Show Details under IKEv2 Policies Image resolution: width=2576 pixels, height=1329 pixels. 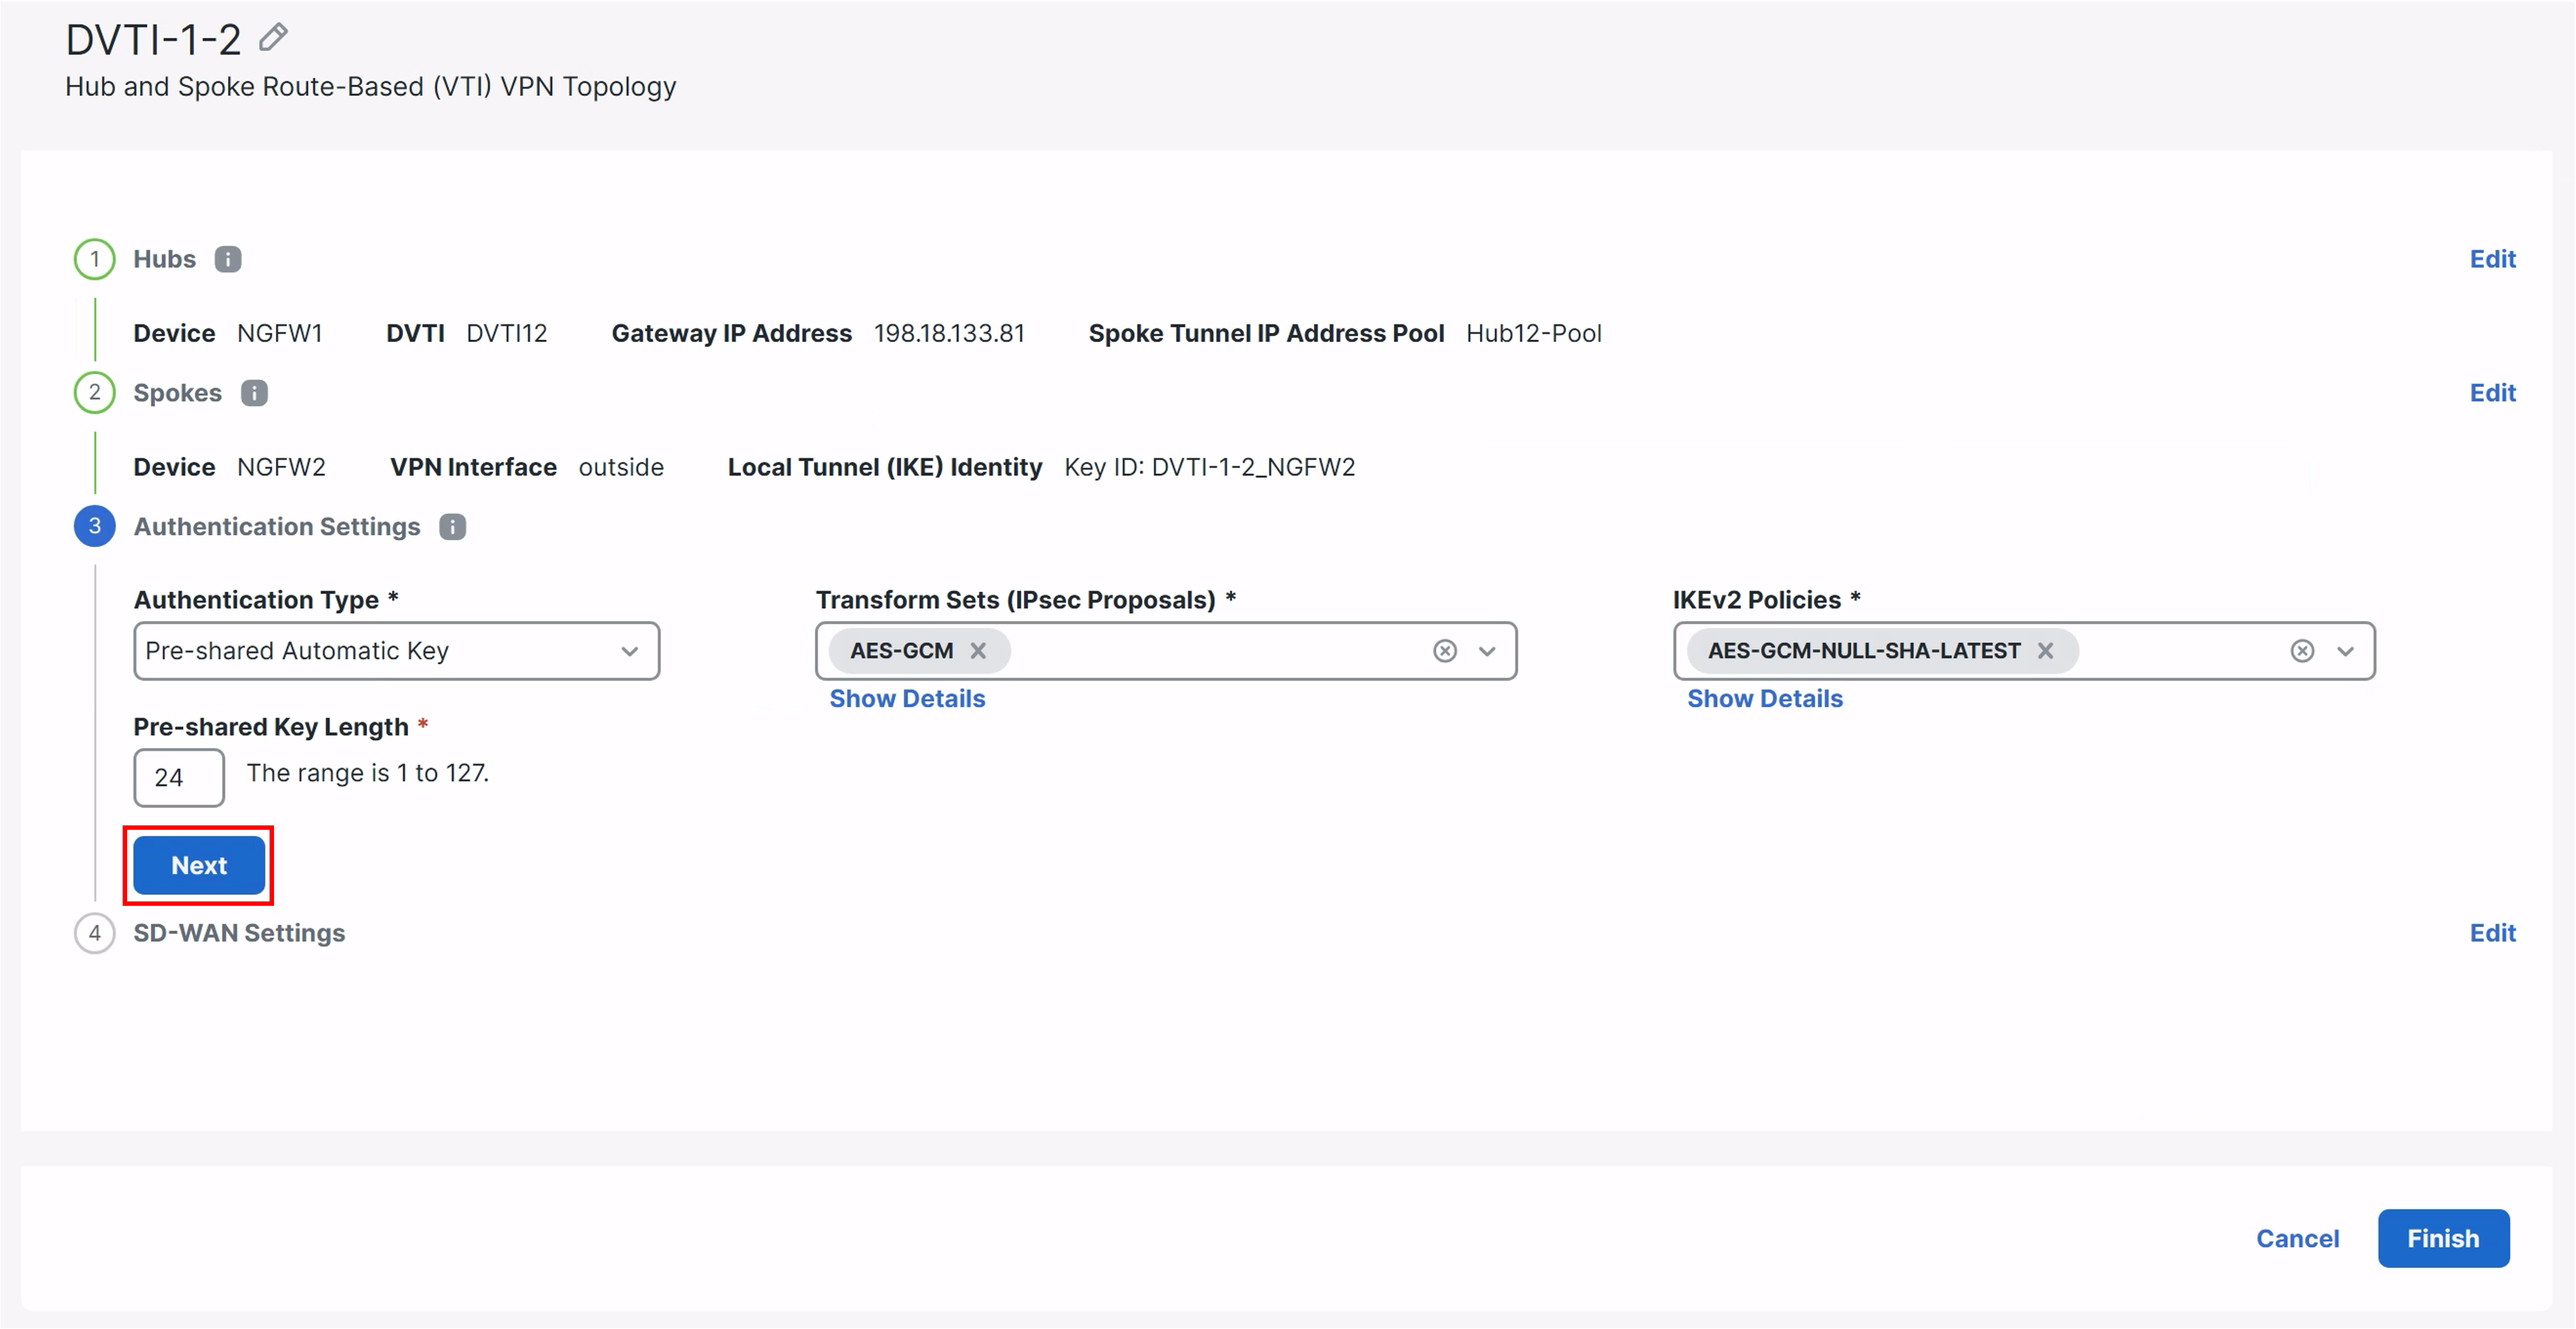tap(1764, 699)
